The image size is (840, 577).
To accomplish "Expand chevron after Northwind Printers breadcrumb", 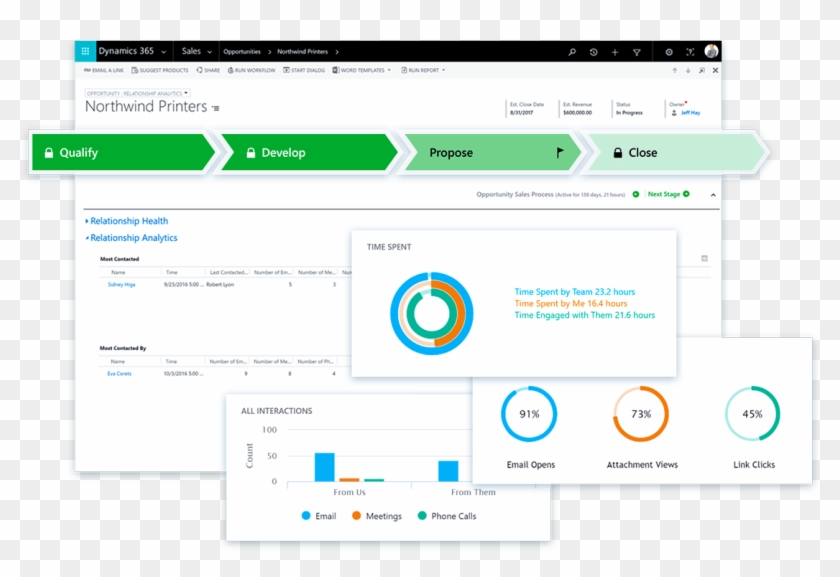I will point(337,52).
